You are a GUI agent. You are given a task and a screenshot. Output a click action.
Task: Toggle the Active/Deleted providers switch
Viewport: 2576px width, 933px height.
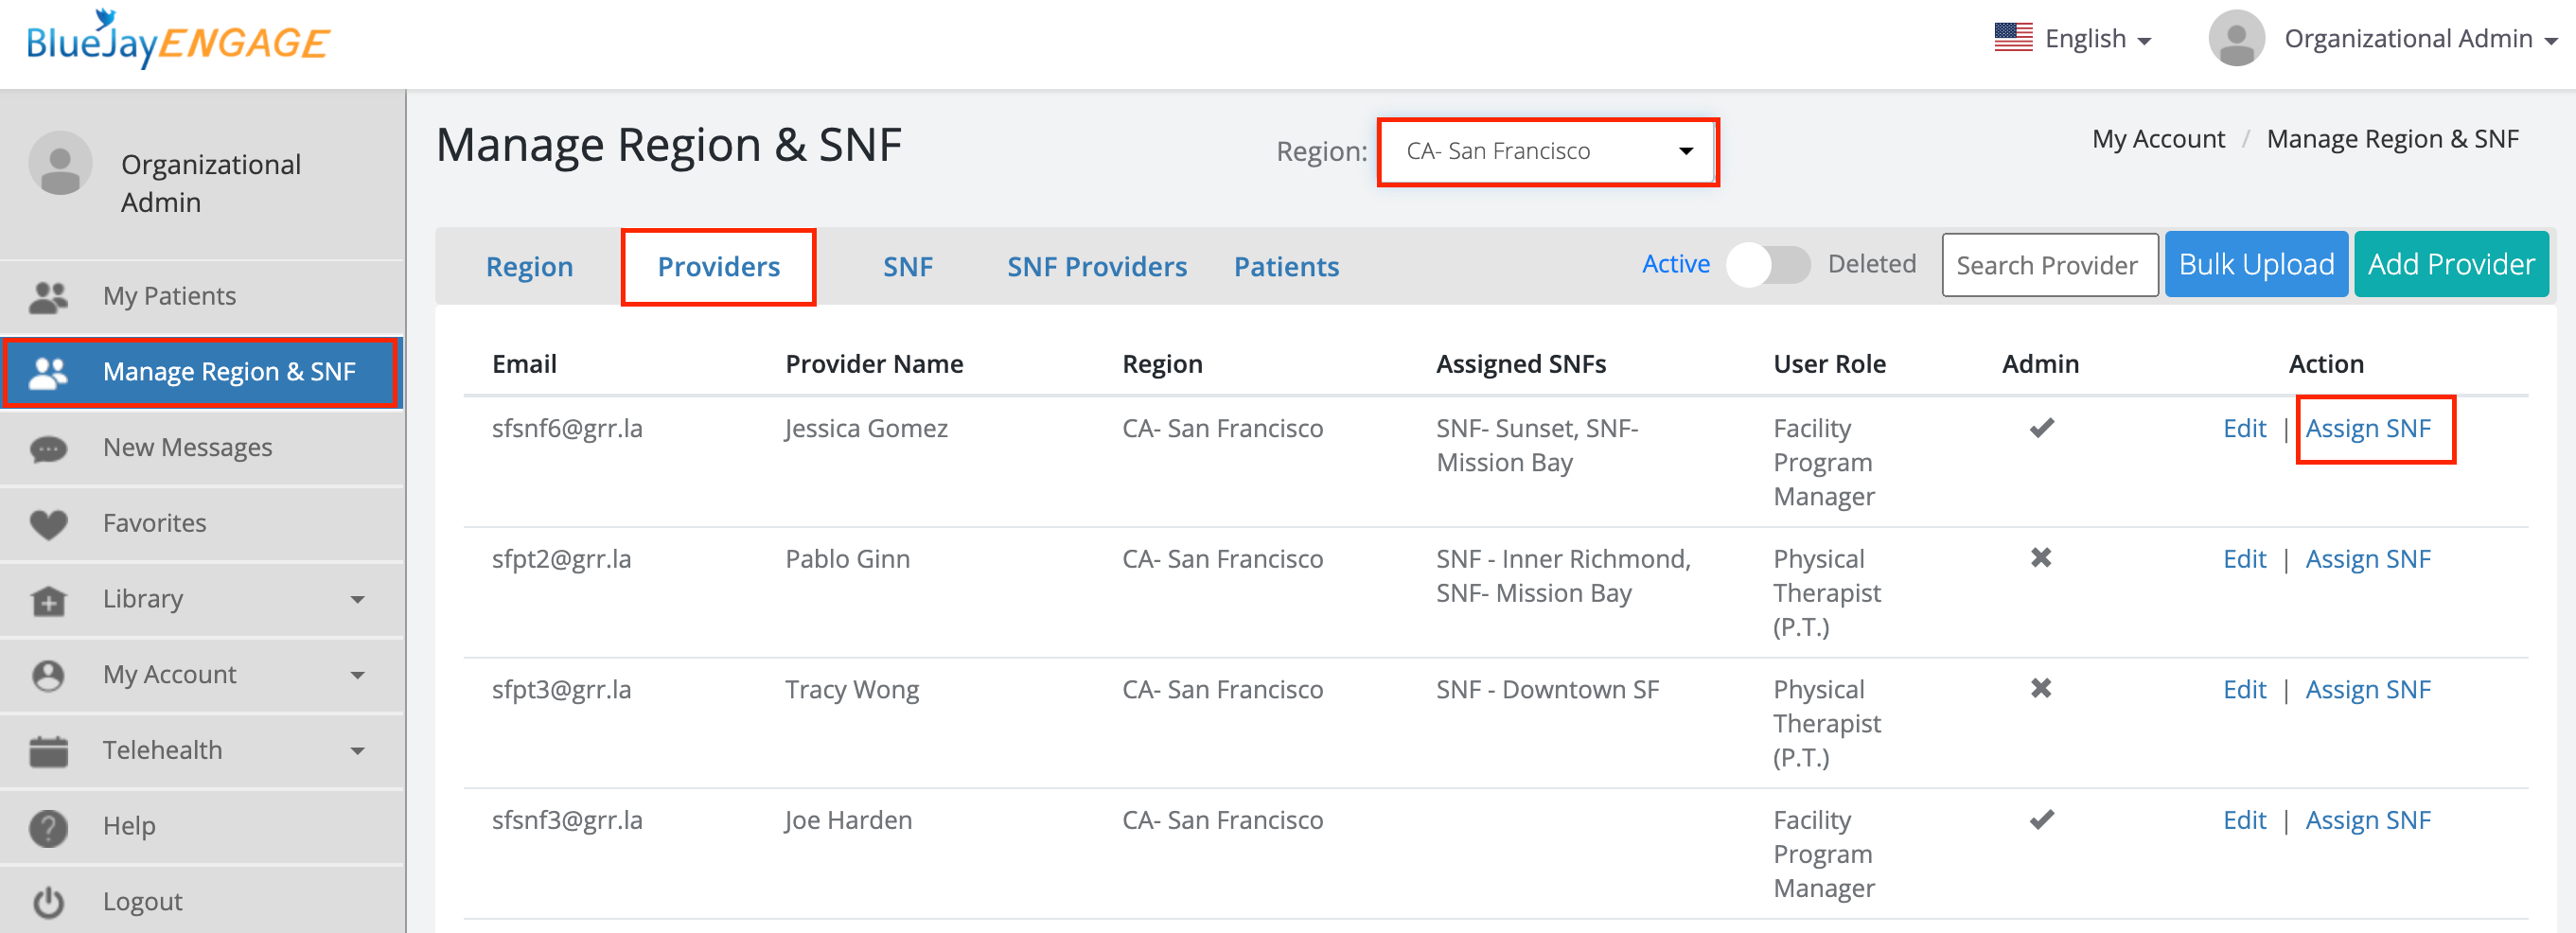pos(1768,265)
